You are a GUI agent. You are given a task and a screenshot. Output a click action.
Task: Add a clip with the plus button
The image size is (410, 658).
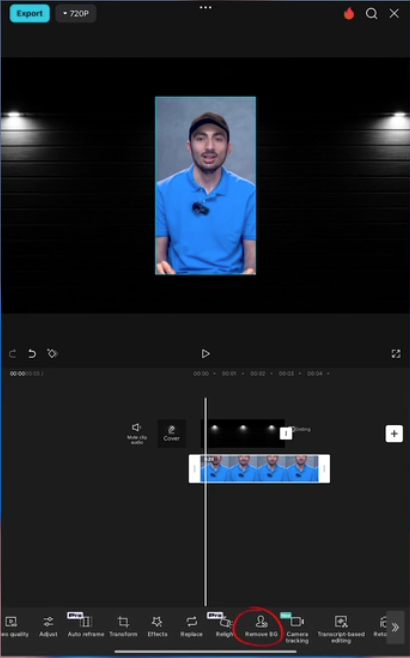coord(394,433)
